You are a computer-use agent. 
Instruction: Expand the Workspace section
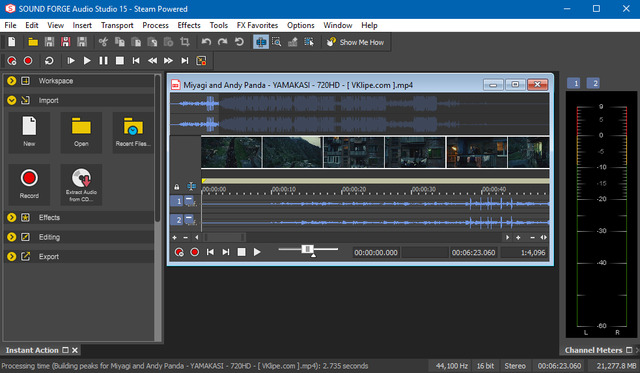[11, 81]
